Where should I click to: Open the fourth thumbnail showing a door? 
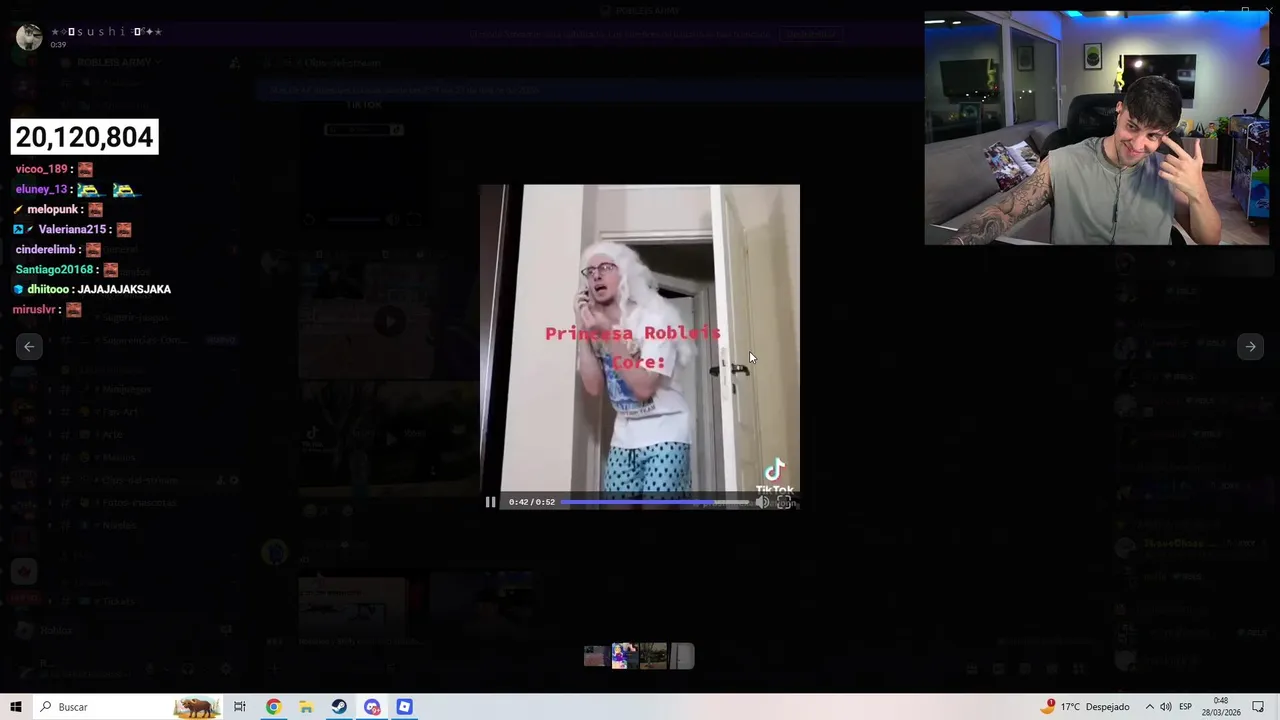coord(682,656)
